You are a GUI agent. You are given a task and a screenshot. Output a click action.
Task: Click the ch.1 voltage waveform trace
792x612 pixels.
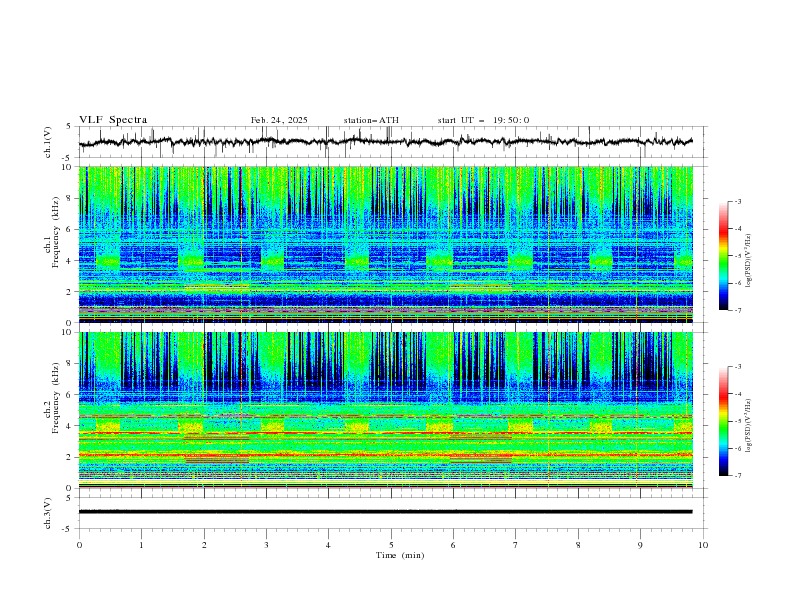click(x=385, y=142)
